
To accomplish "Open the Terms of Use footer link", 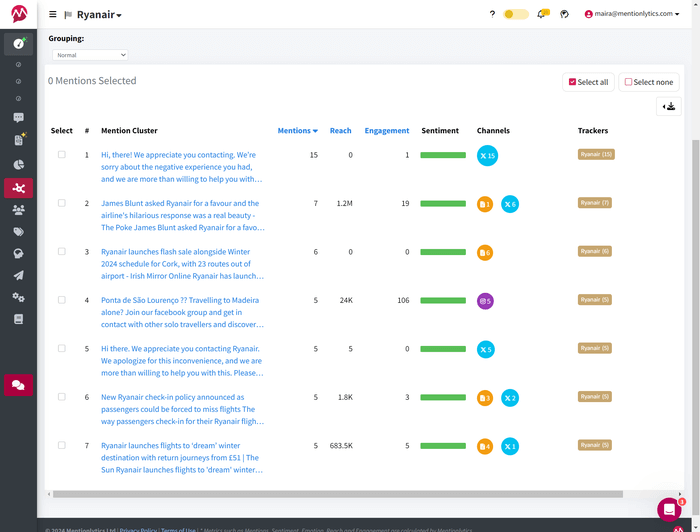I will [178, 530].
